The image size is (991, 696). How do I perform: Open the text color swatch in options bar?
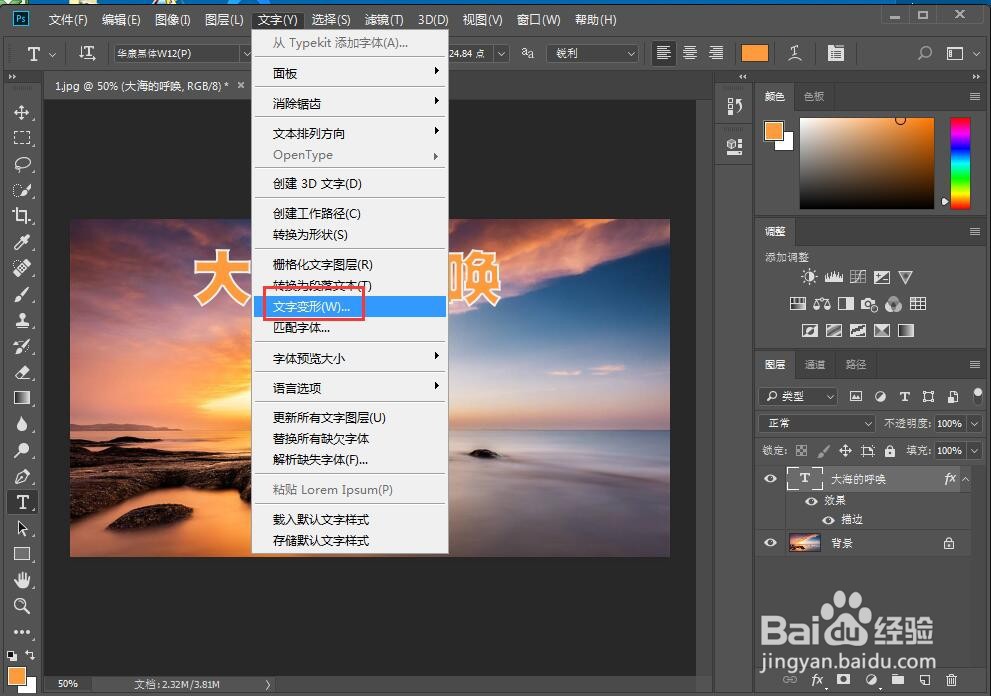(x=754, y=52)
